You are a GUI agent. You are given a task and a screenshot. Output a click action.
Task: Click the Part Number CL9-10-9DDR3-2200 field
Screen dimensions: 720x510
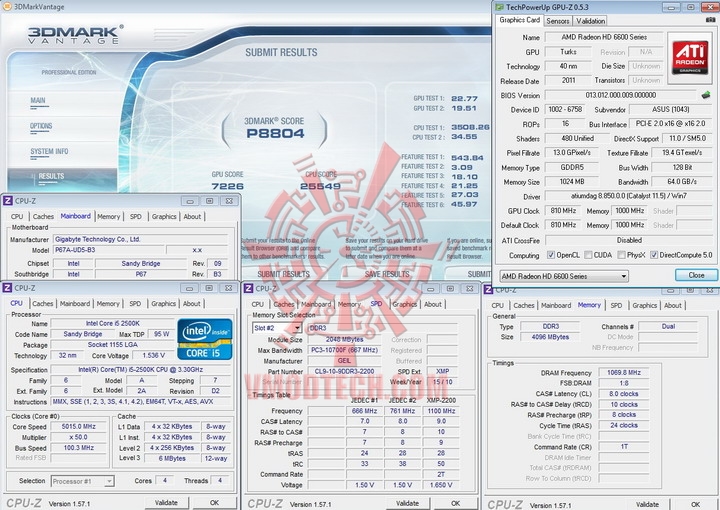click(344, 371)
